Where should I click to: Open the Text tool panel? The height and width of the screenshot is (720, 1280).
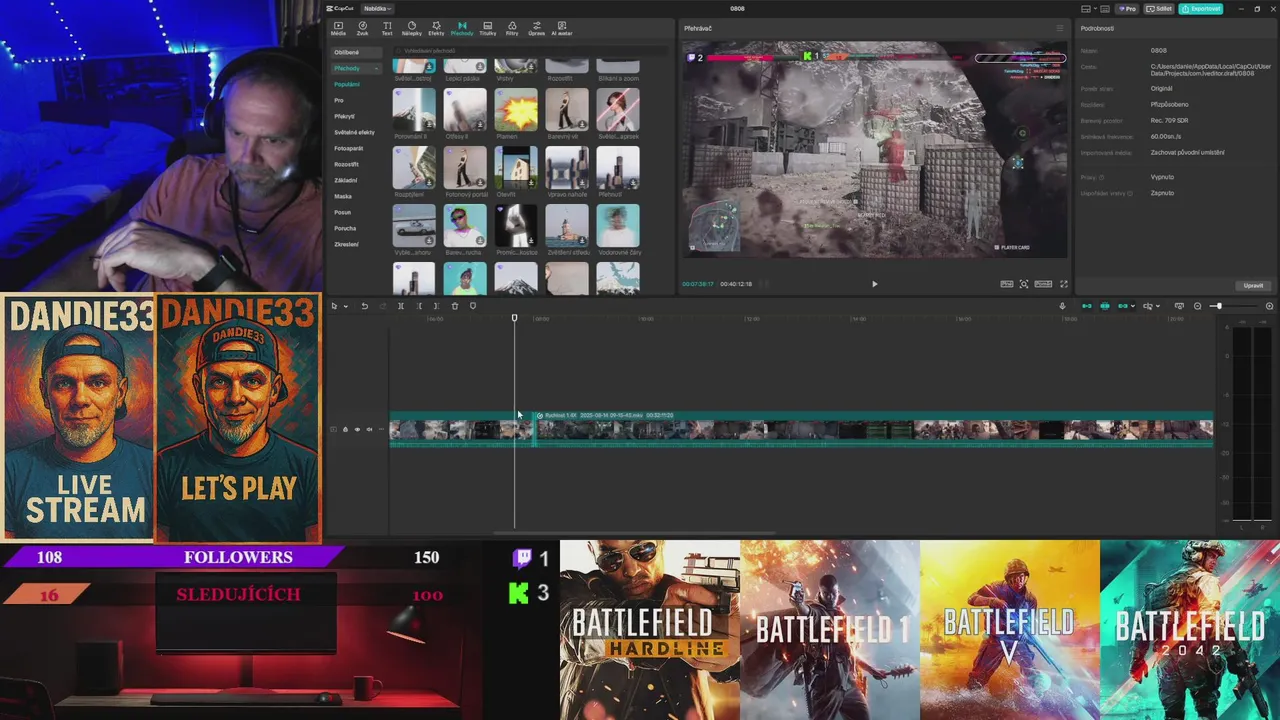coord(387,28)
